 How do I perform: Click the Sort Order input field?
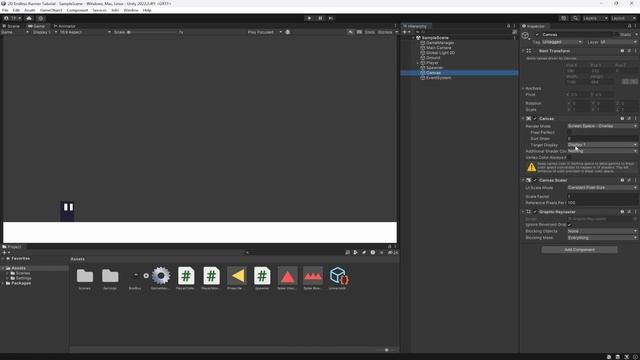click(602, 139)
